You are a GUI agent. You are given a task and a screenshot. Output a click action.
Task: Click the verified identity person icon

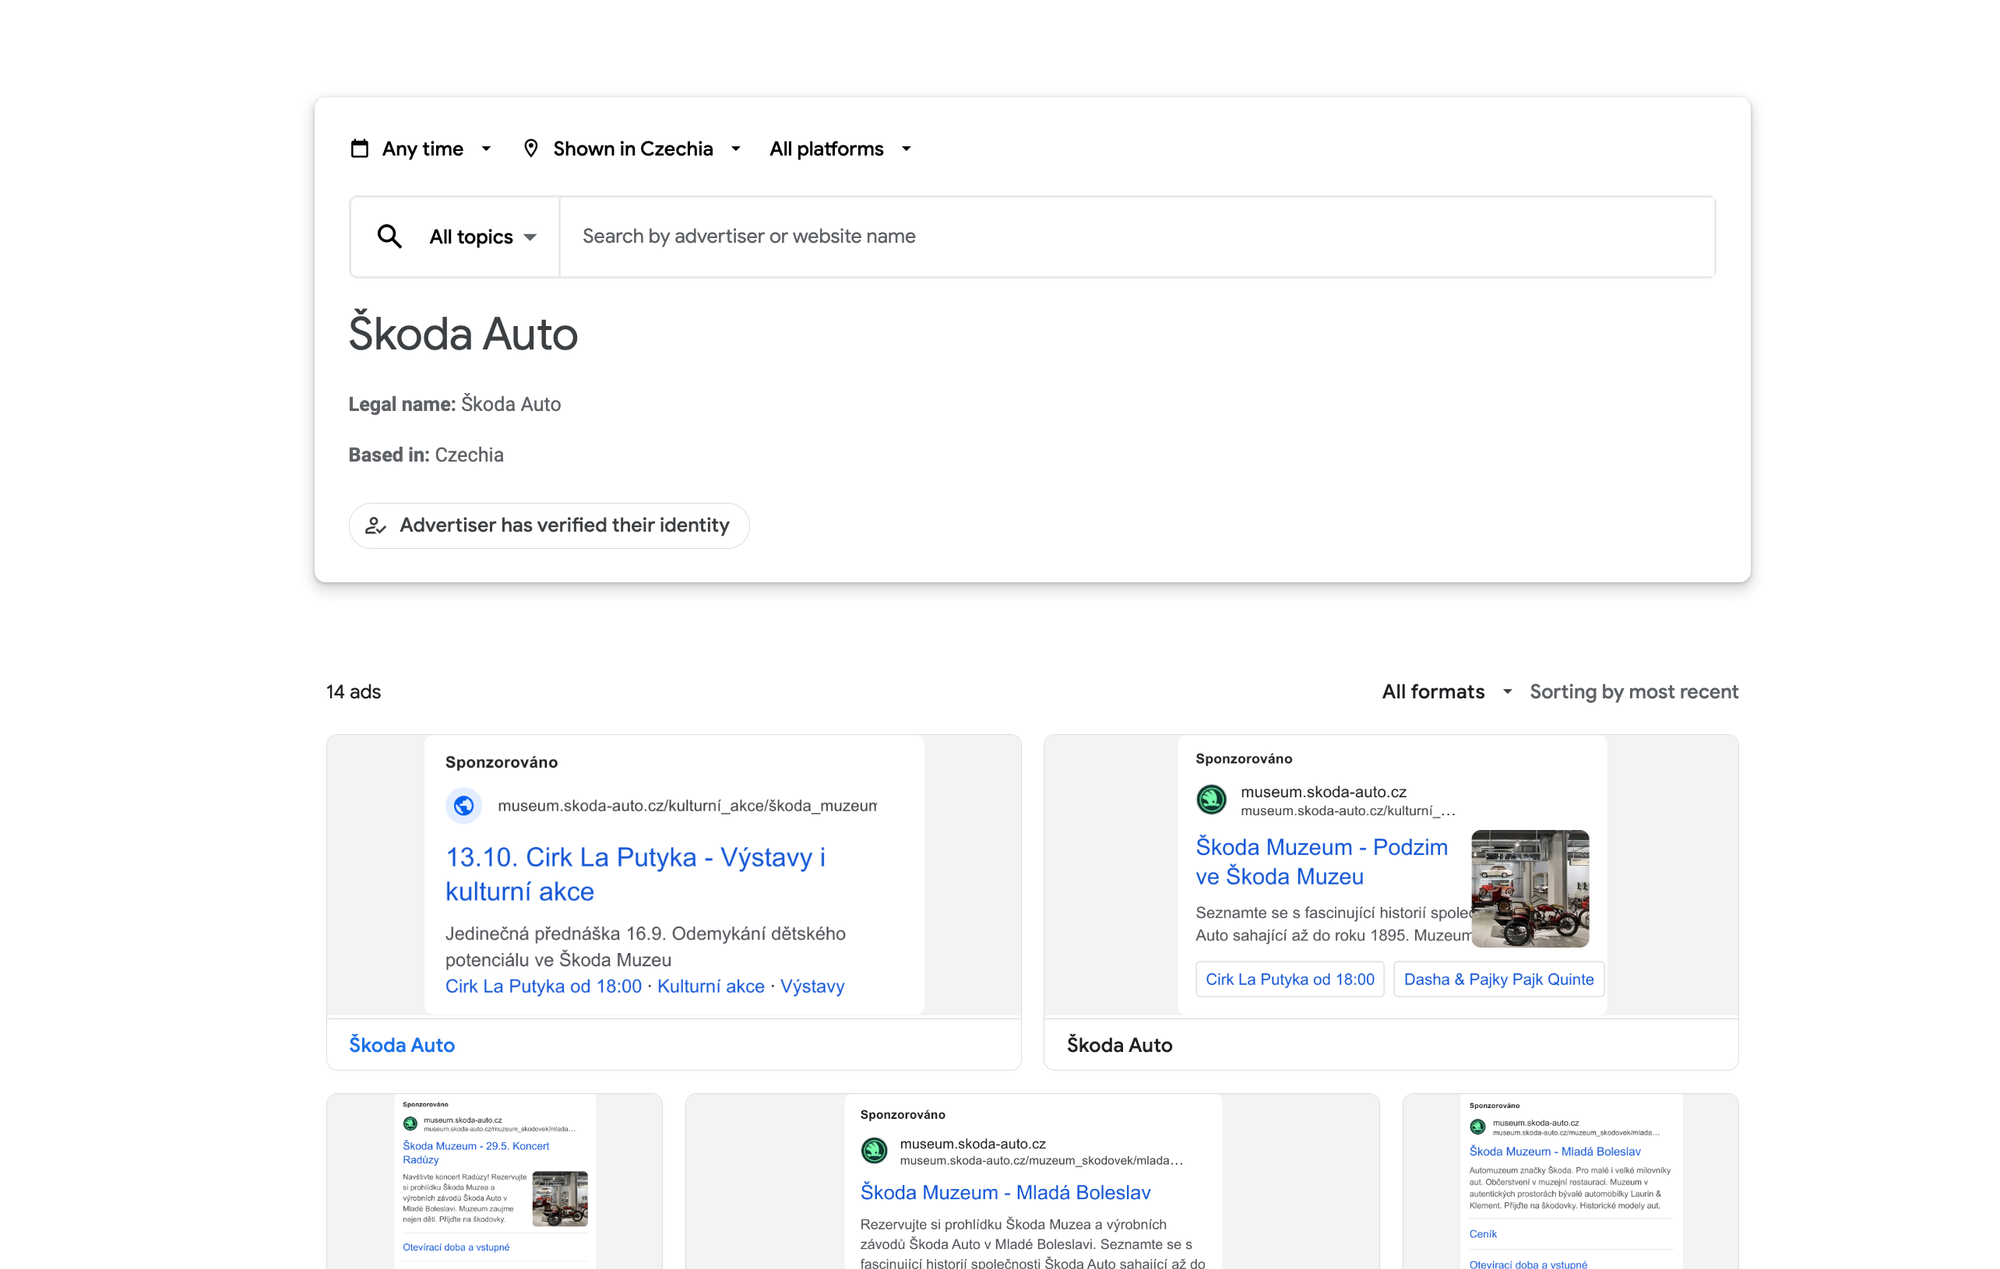[376, 526]
